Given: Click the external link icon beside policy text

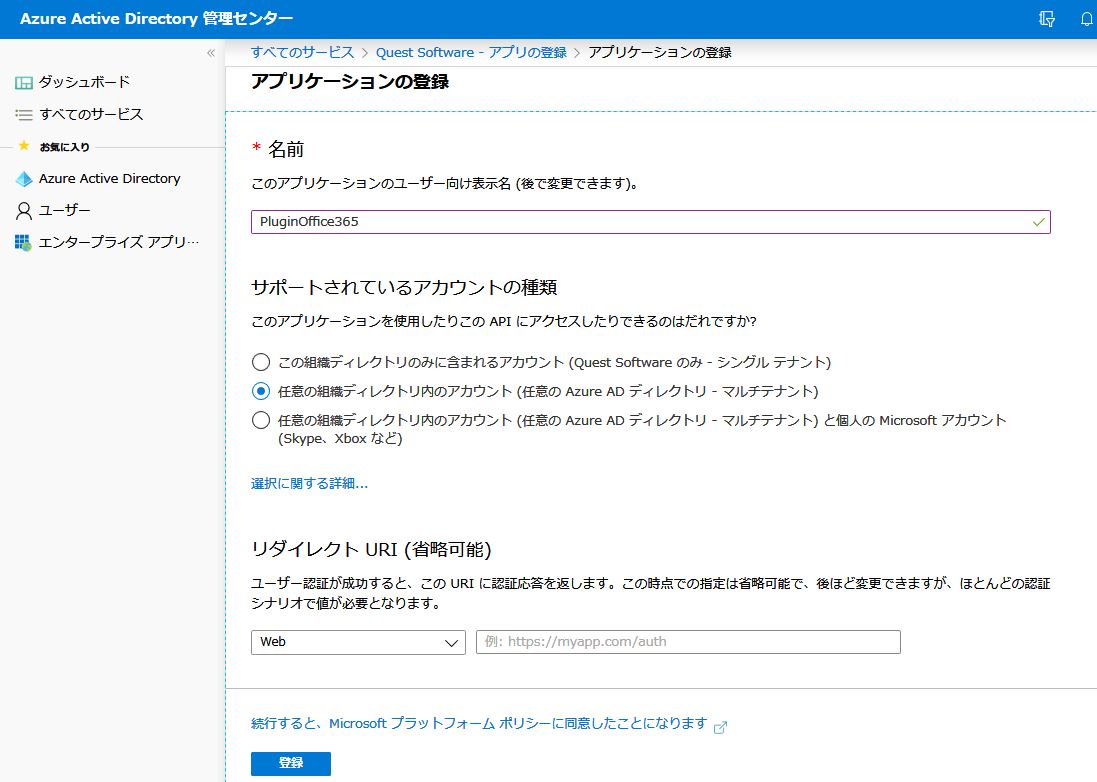Looking at the screenshot, I should [720, 727].
